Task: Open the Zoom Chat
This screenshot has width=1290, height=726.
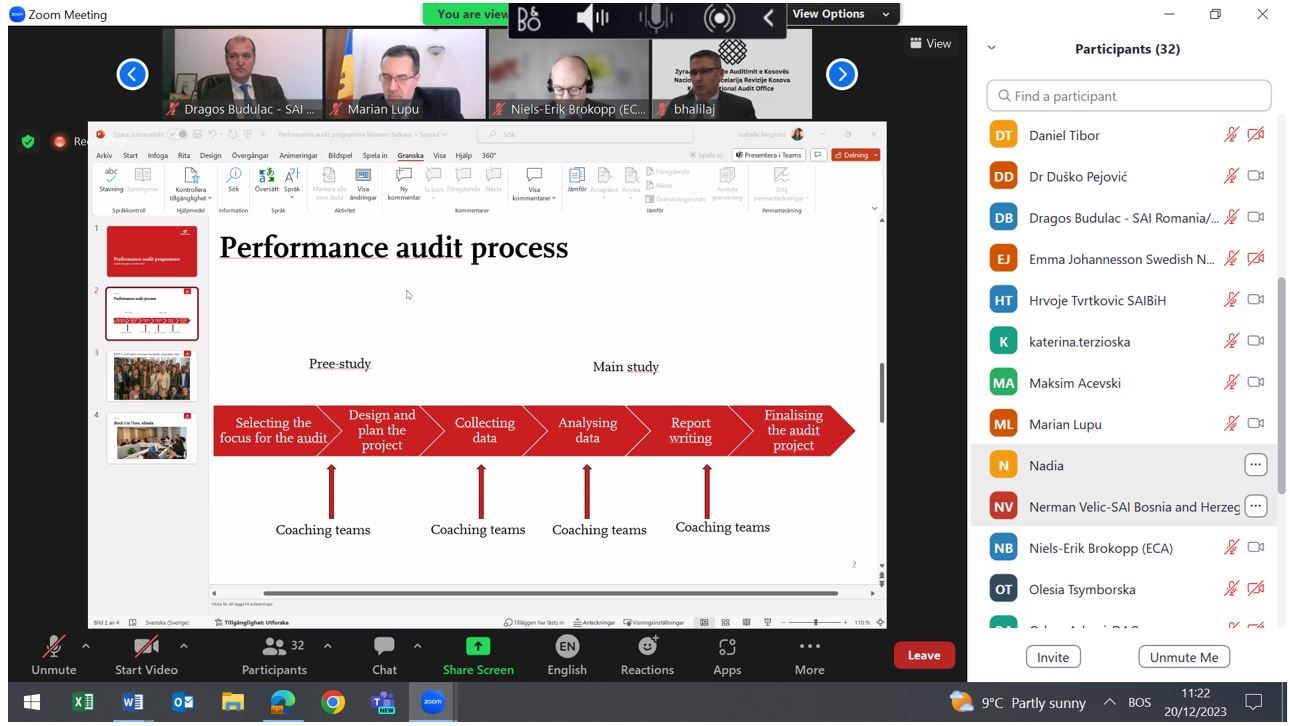Action: (384, 655)
